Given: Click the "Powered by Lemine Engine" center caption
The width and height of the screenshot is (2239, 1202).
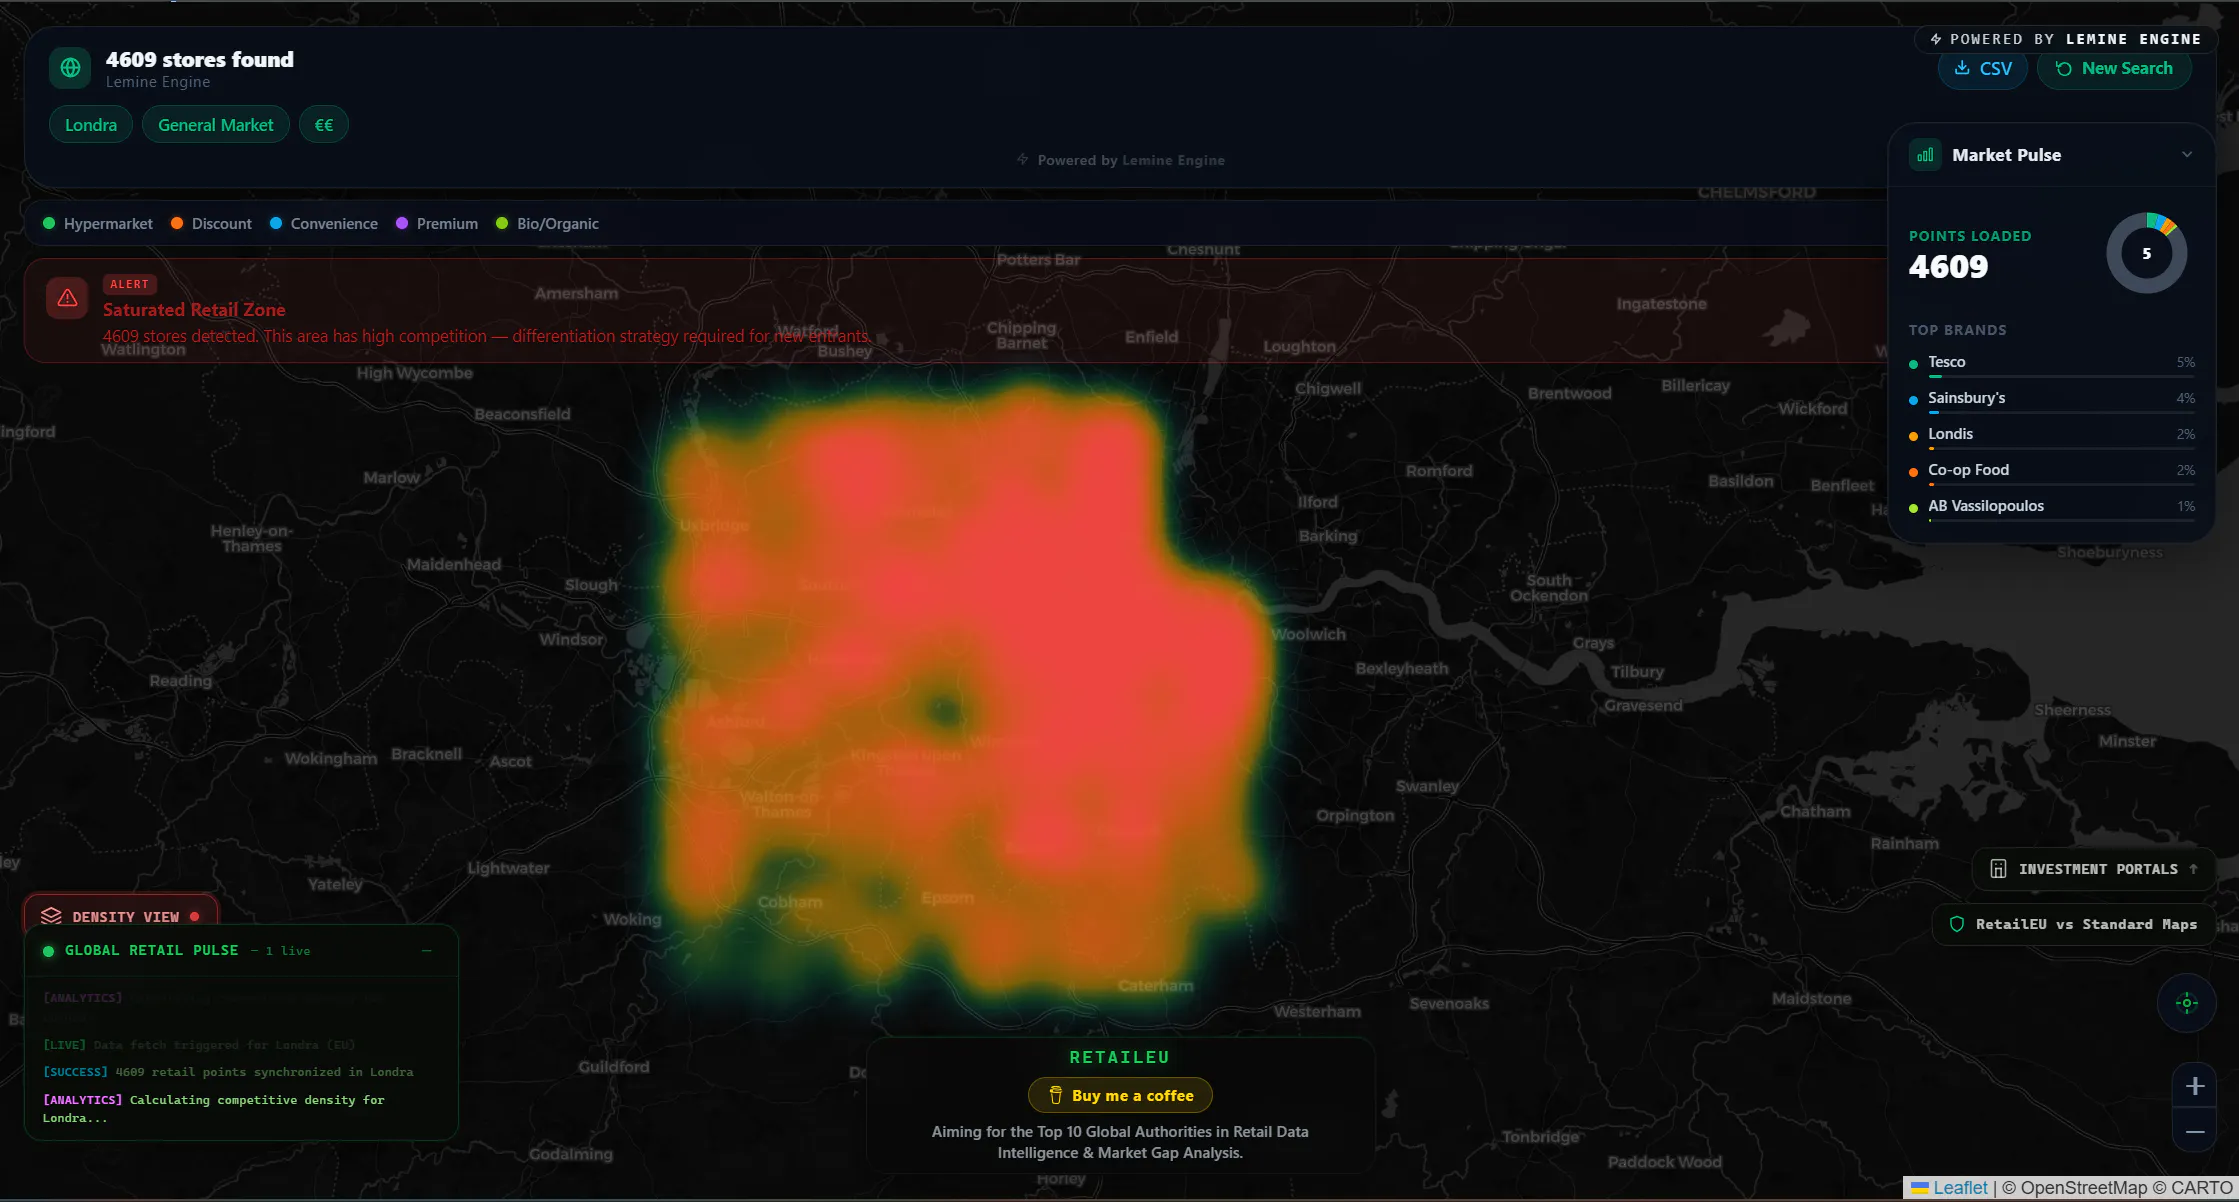Looking at the screenshot, I should click(1121, 160).
